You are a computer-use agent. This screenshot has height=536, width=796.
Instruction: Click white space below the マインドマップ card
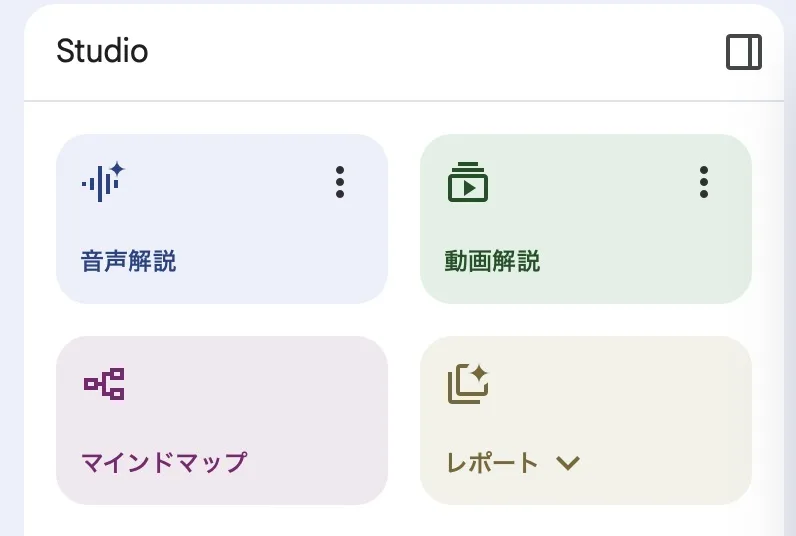tap(222, 522)
